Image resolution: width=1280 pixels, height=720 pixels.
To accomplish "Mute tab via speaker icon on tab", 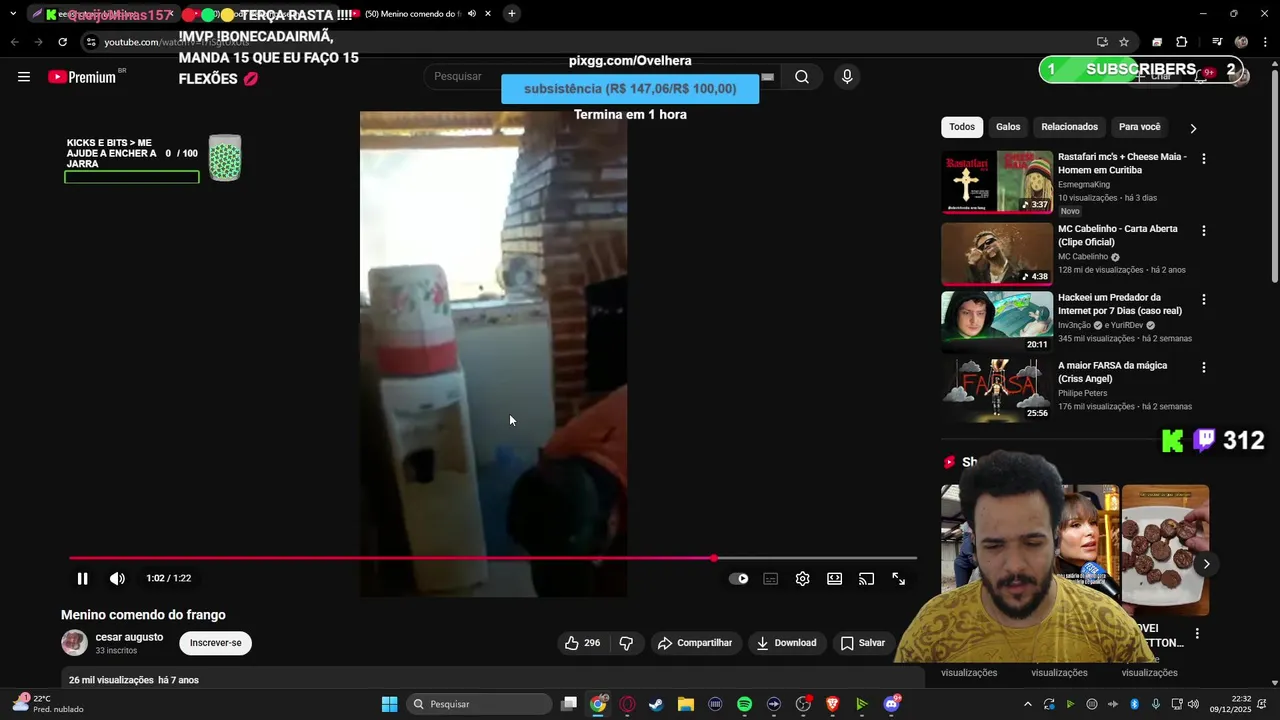I will [472, 14].
